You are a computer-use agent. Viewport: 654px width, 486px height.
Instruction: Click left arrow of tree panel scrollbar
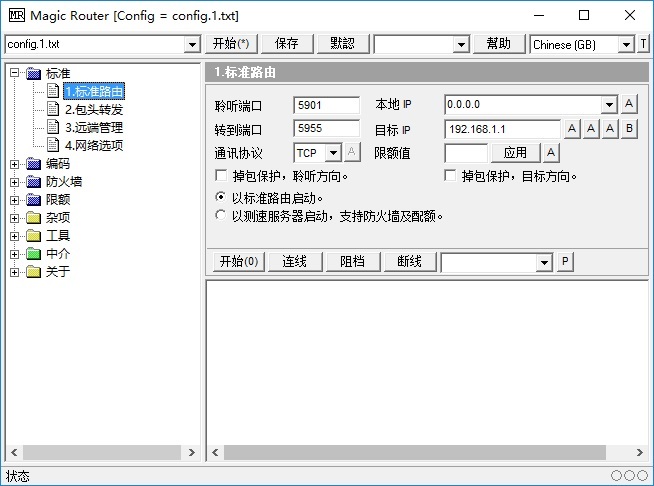pos(15,452)
